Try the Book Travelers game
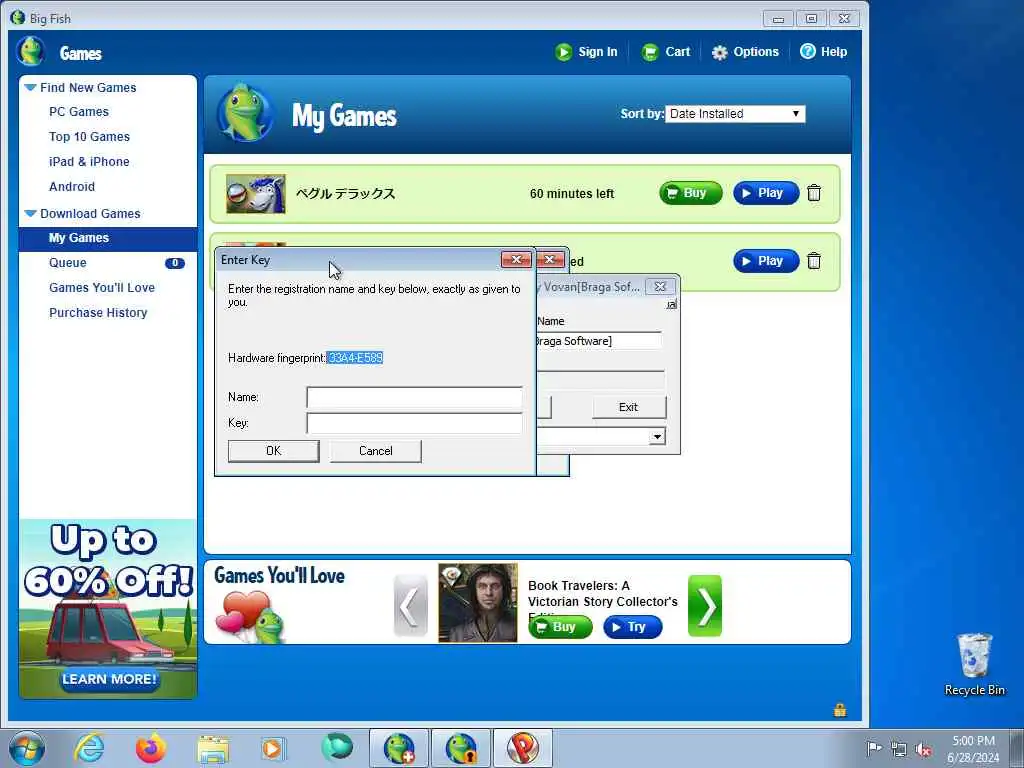This screenshot has width=1024, height=768. coord(633,627)
